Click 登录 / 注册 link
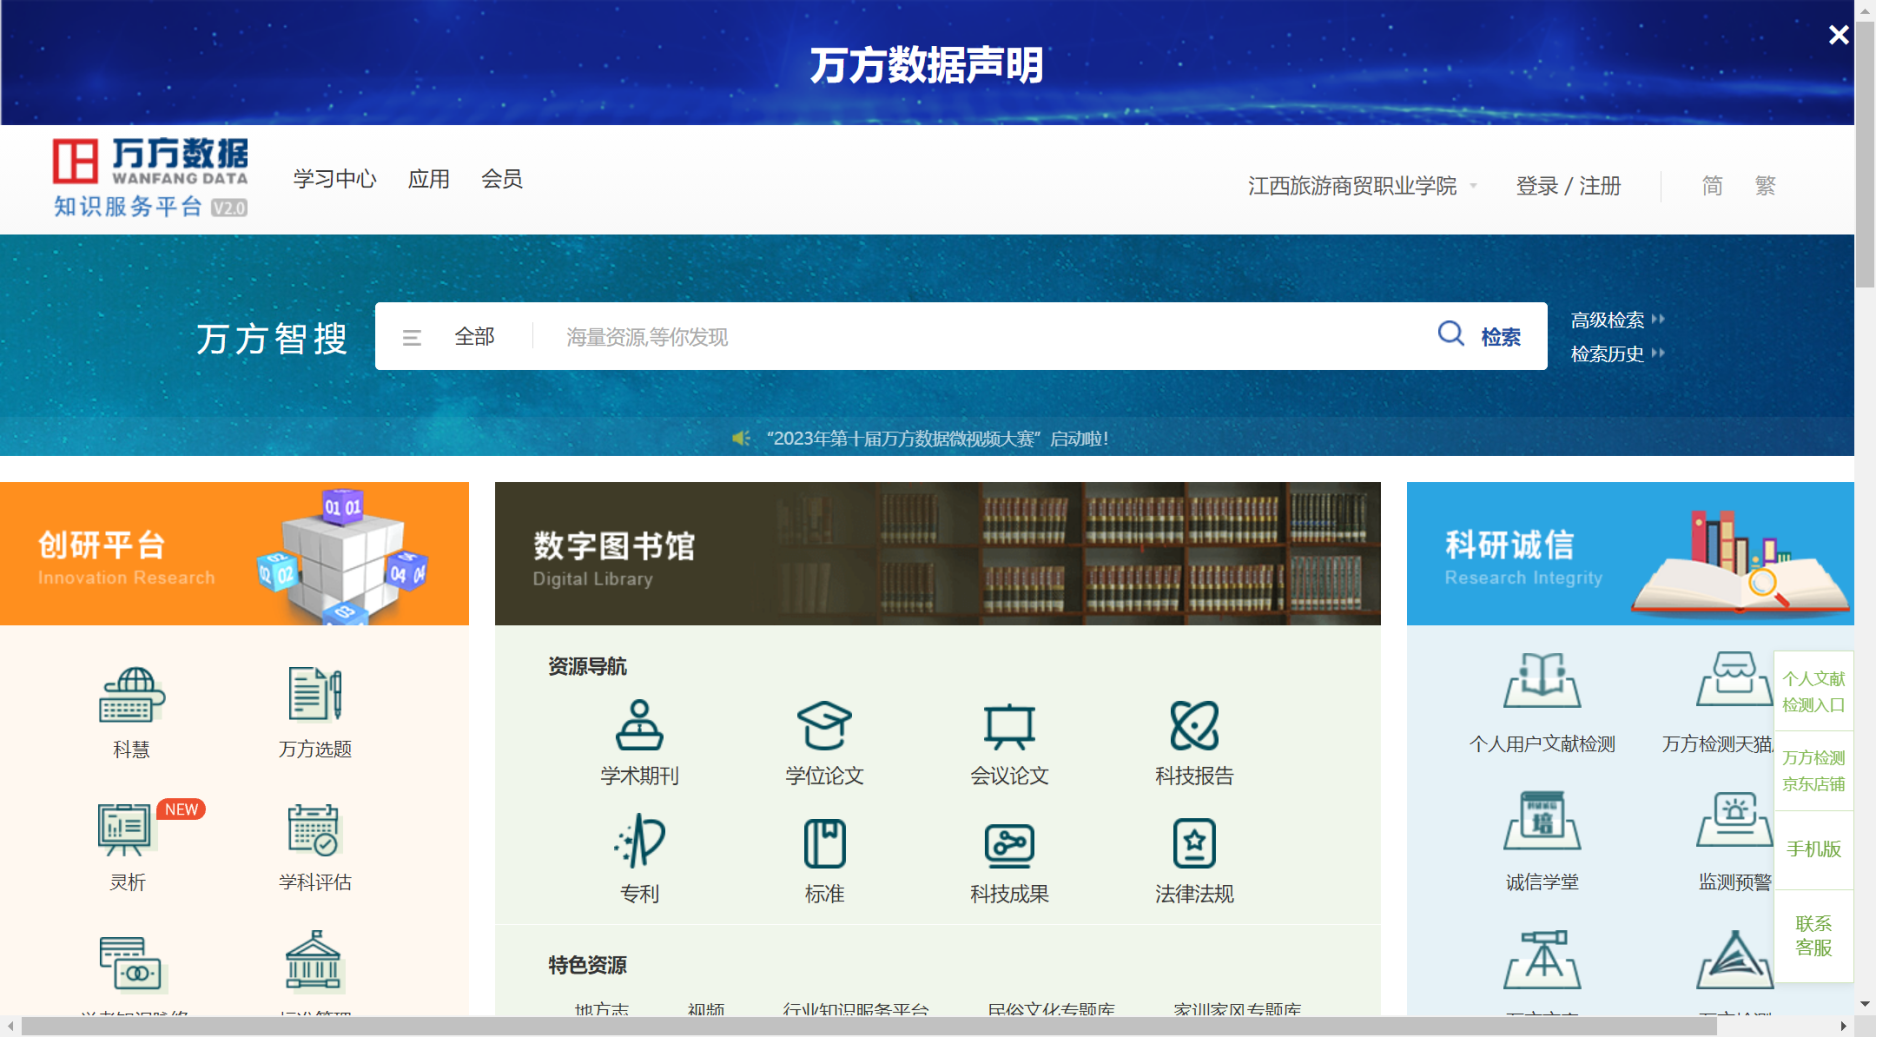 click(1568, 186)
